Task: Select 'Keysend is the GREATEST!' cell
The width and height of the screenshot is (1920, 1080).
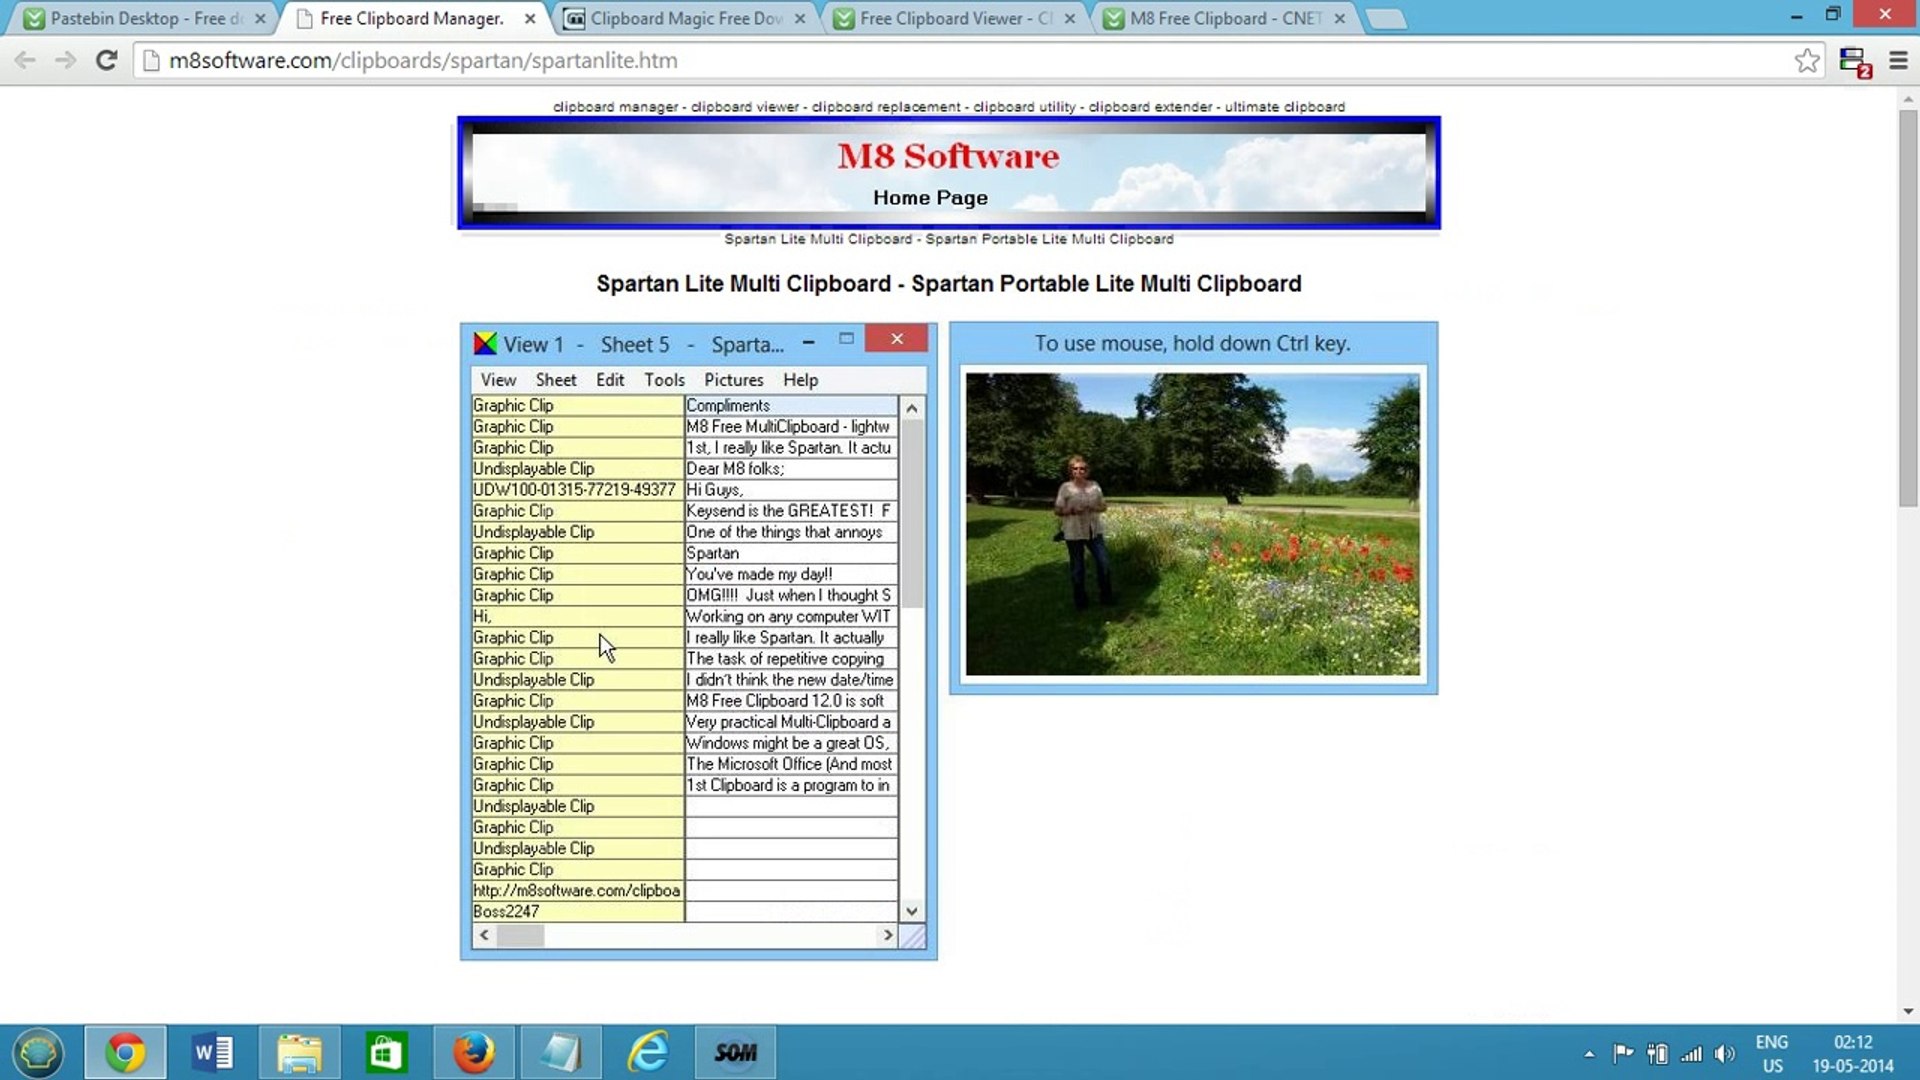Action: (x=791, y=511)
